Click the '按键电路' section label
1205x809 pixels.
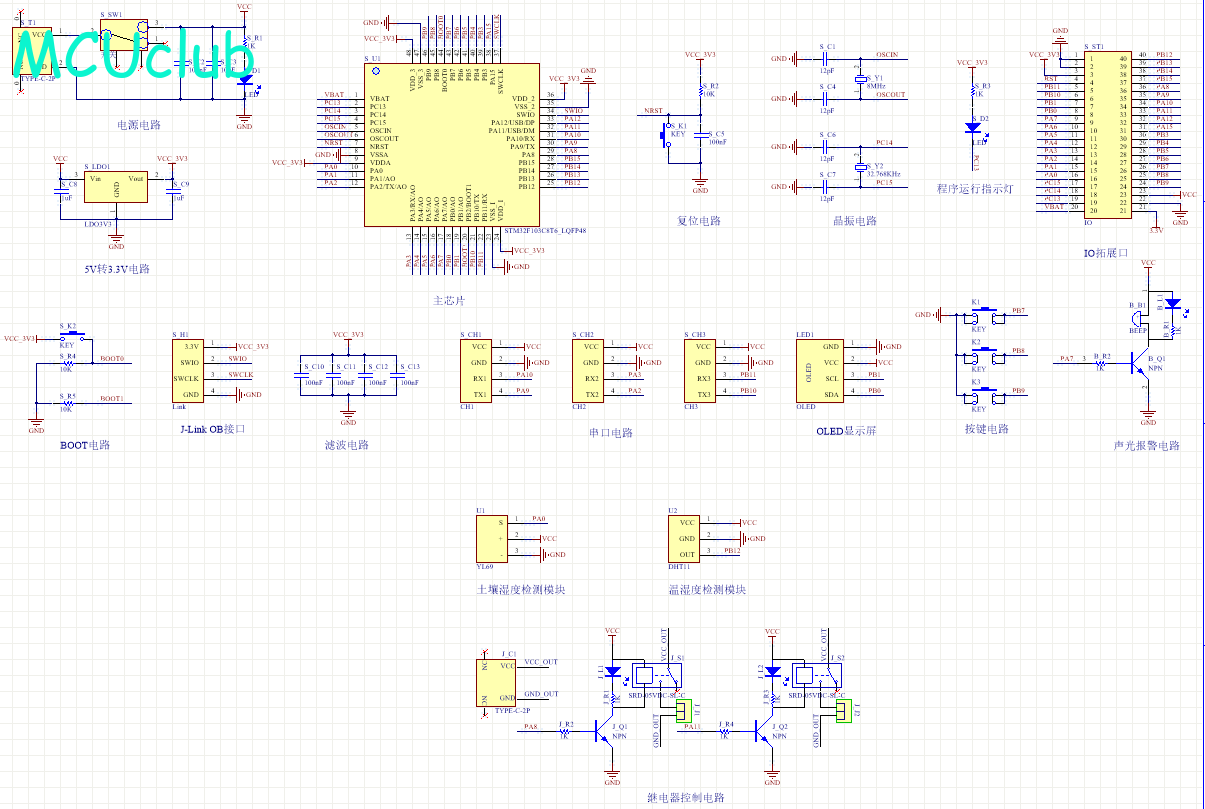click(x=986, y=428)
